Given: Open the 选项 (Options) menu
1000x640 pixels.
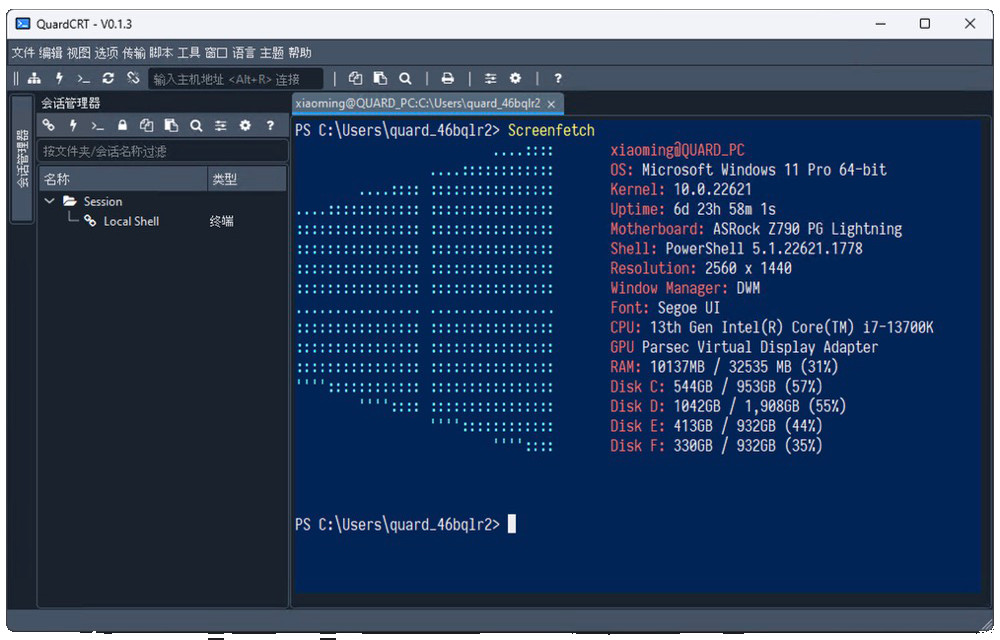Looking at the screenshot, I should coord(106,53).
